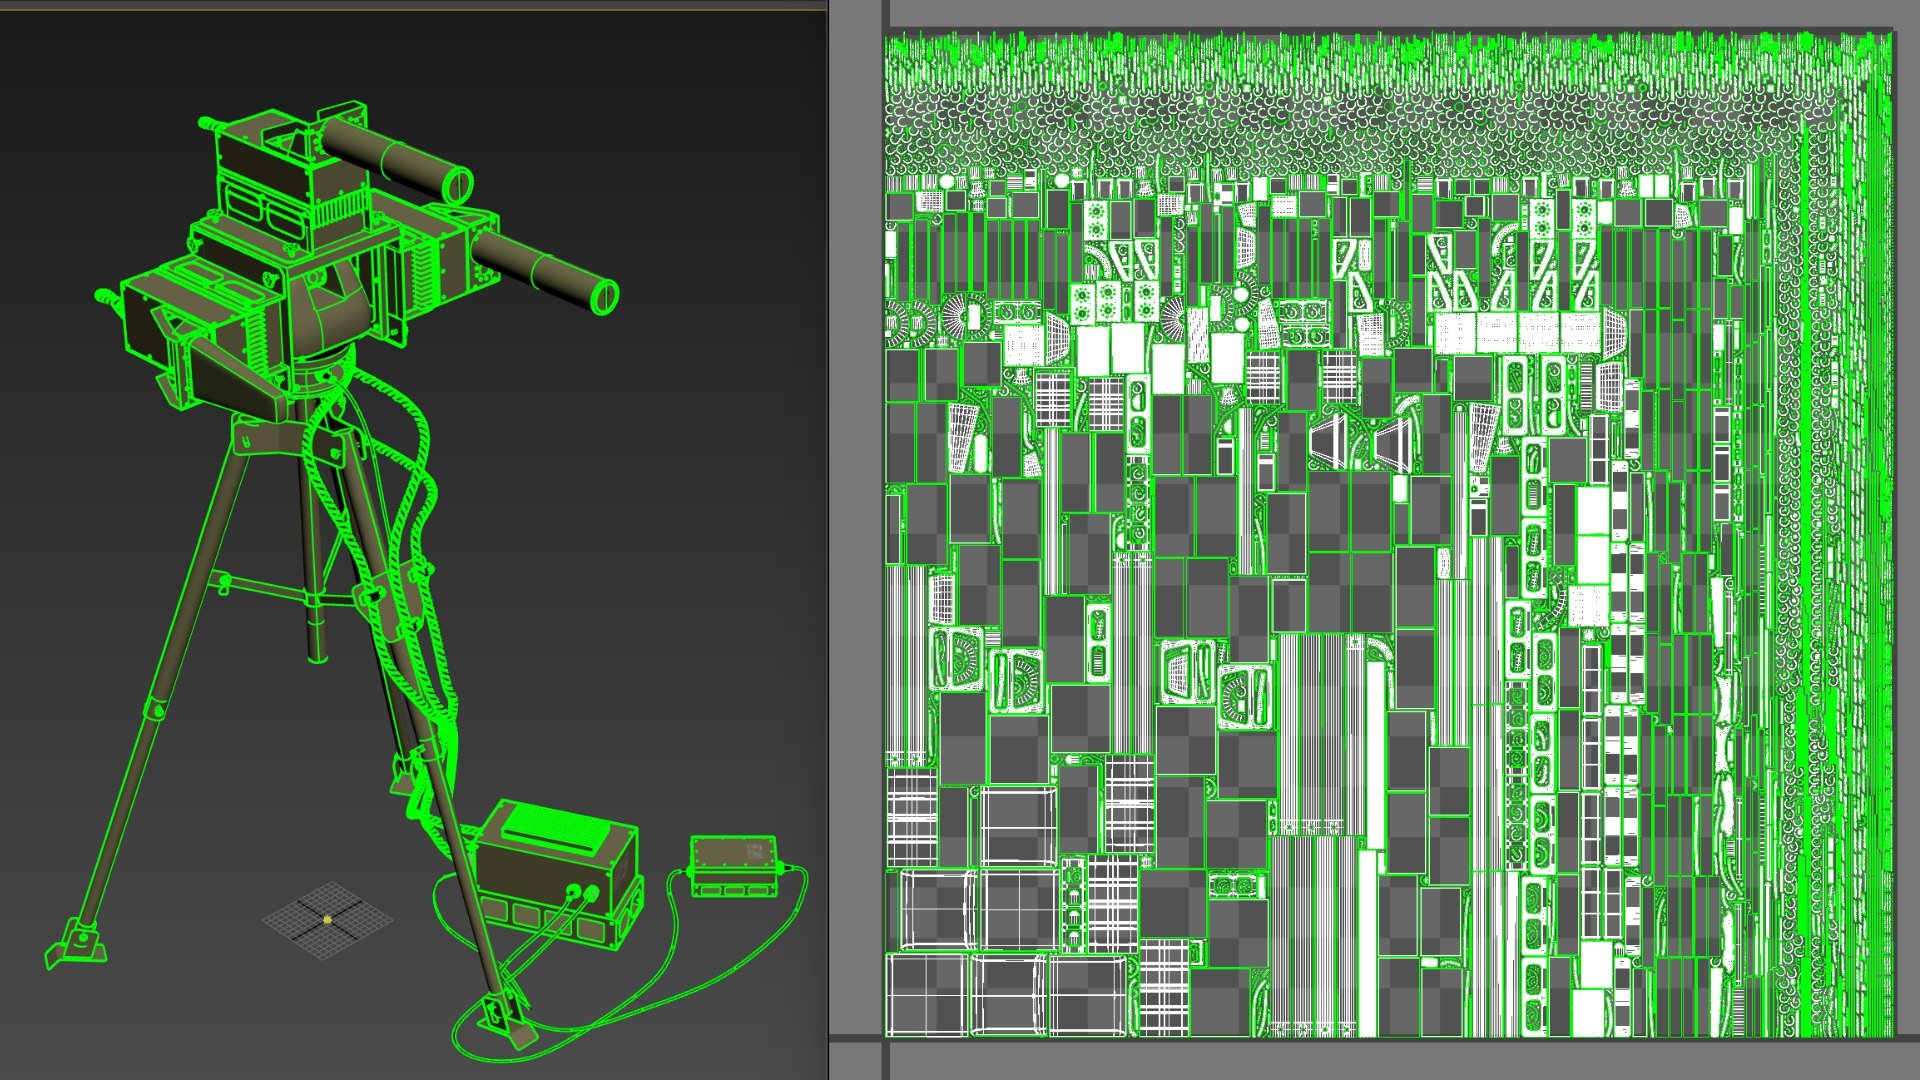This screenshot has width=1920, height=1080.
Task: Select the tripod's center column lower end
Action: 316,641
